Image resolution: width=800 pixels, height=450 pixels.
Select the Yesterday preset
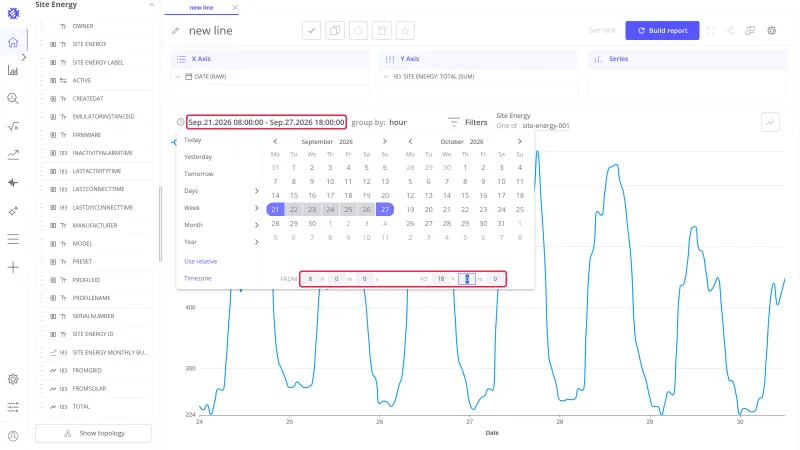pyautogui.click(x=198, y=157)
